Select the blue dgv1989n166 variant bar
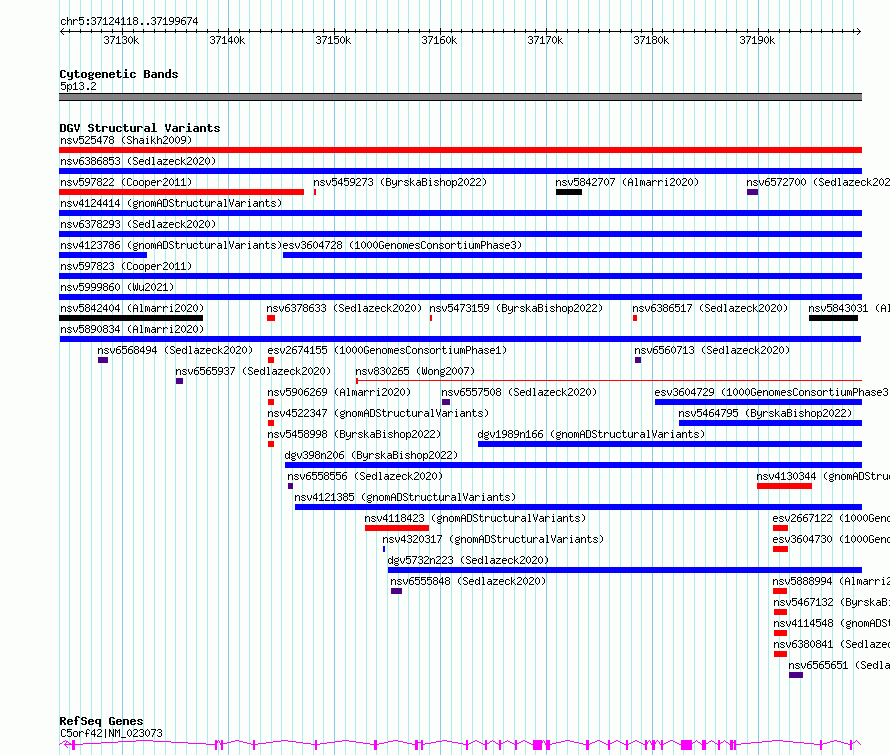 pyautogui.click(x=670, y=444)
